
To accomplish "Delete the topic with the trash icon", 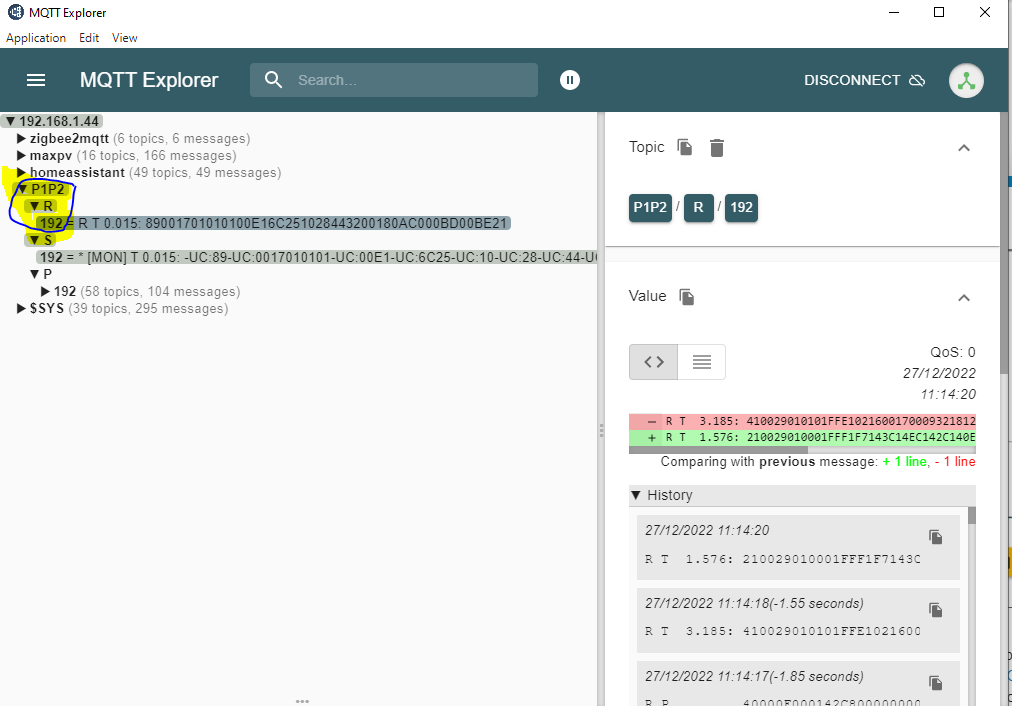I will [x=716, y=148].
